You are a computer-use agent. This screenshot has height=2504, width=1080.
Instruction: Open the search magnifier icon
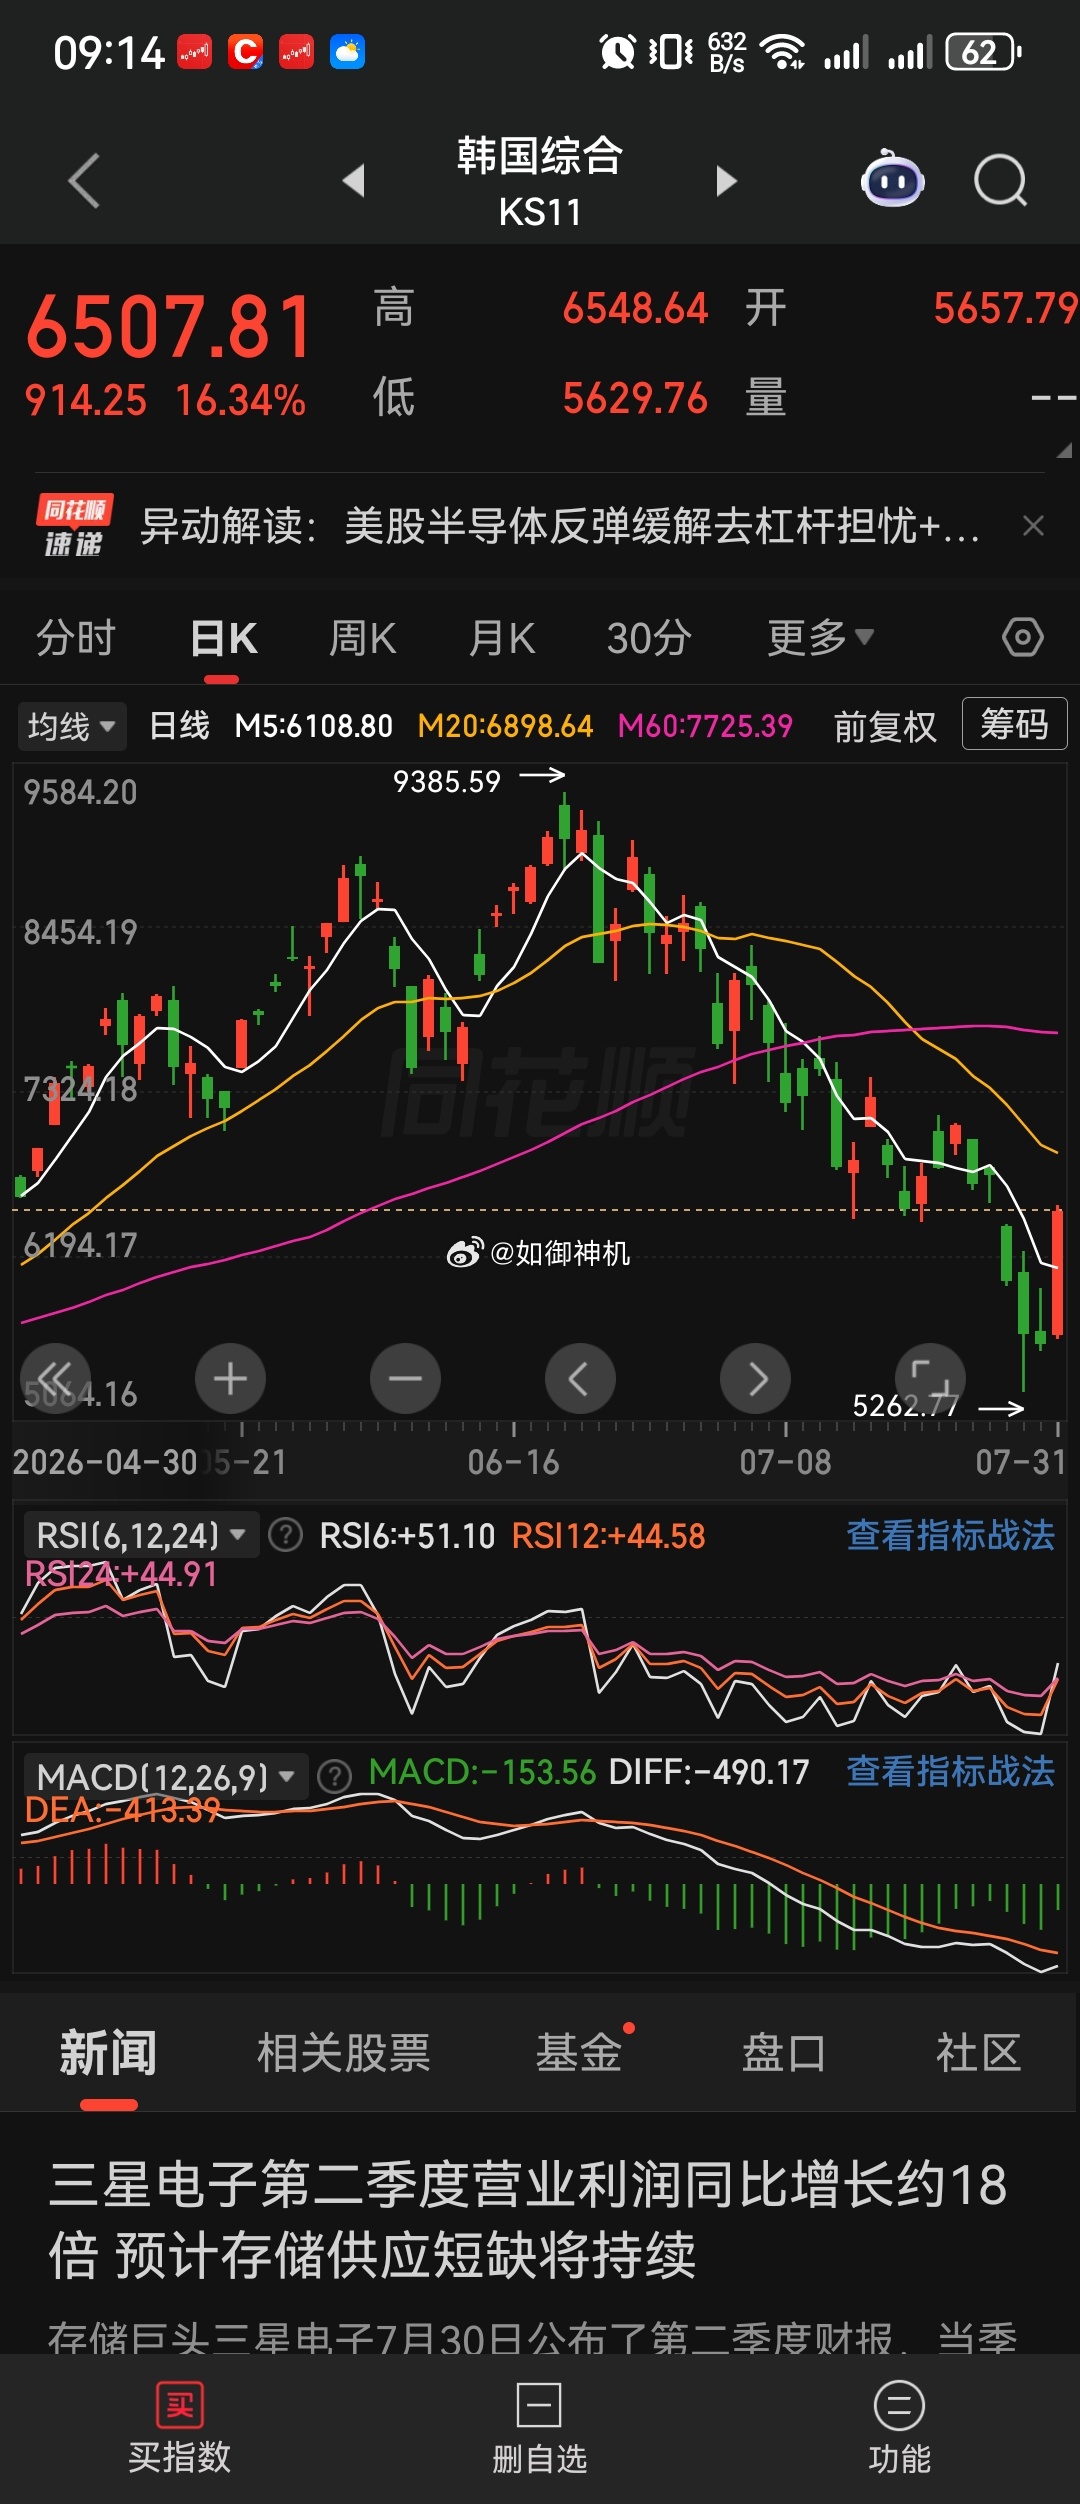click(x=1000, y=181)
